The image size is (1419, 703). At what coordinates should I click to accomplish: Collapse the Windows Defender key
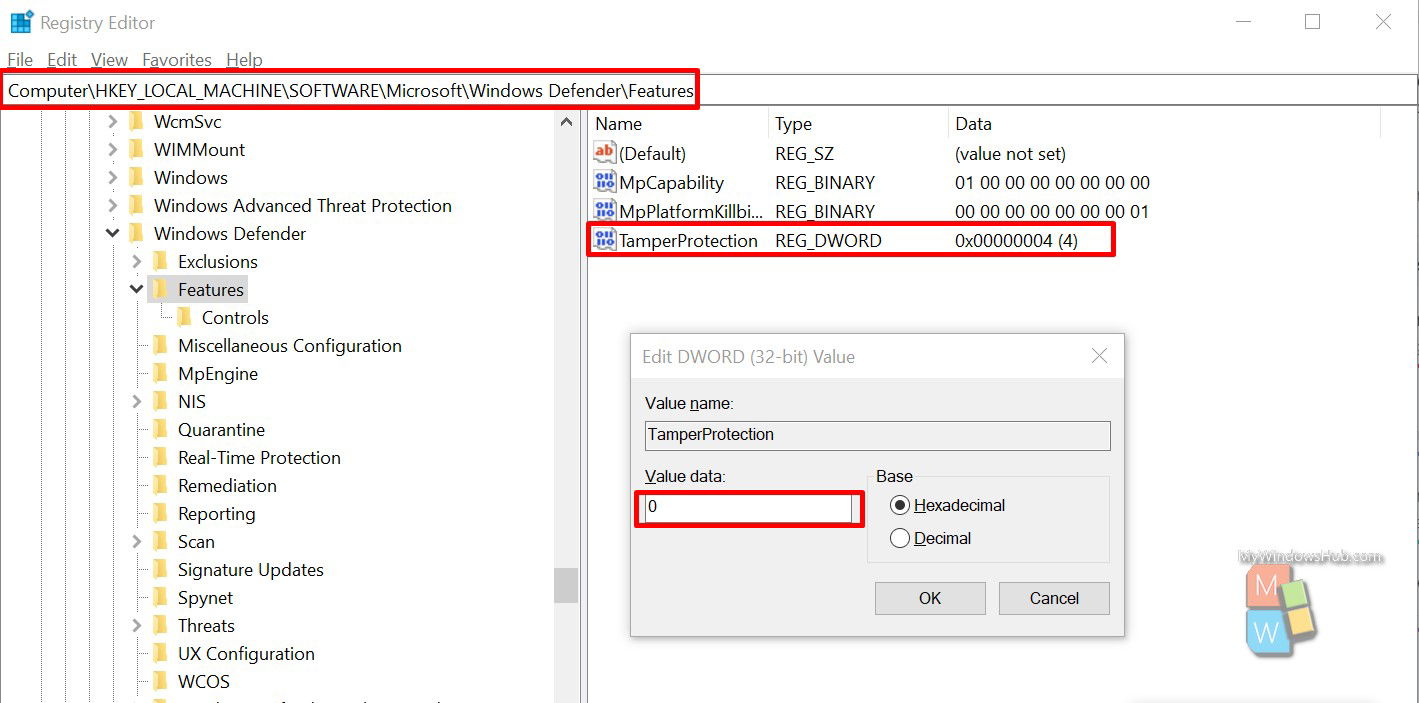113,234
